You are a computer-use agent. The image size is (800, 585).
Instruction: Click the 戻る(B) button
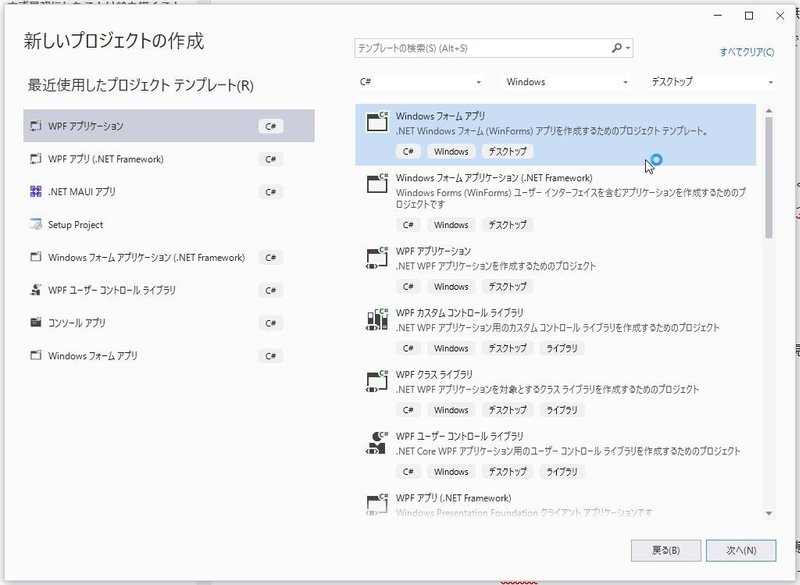pyautogui.click(x=666, y=550)
